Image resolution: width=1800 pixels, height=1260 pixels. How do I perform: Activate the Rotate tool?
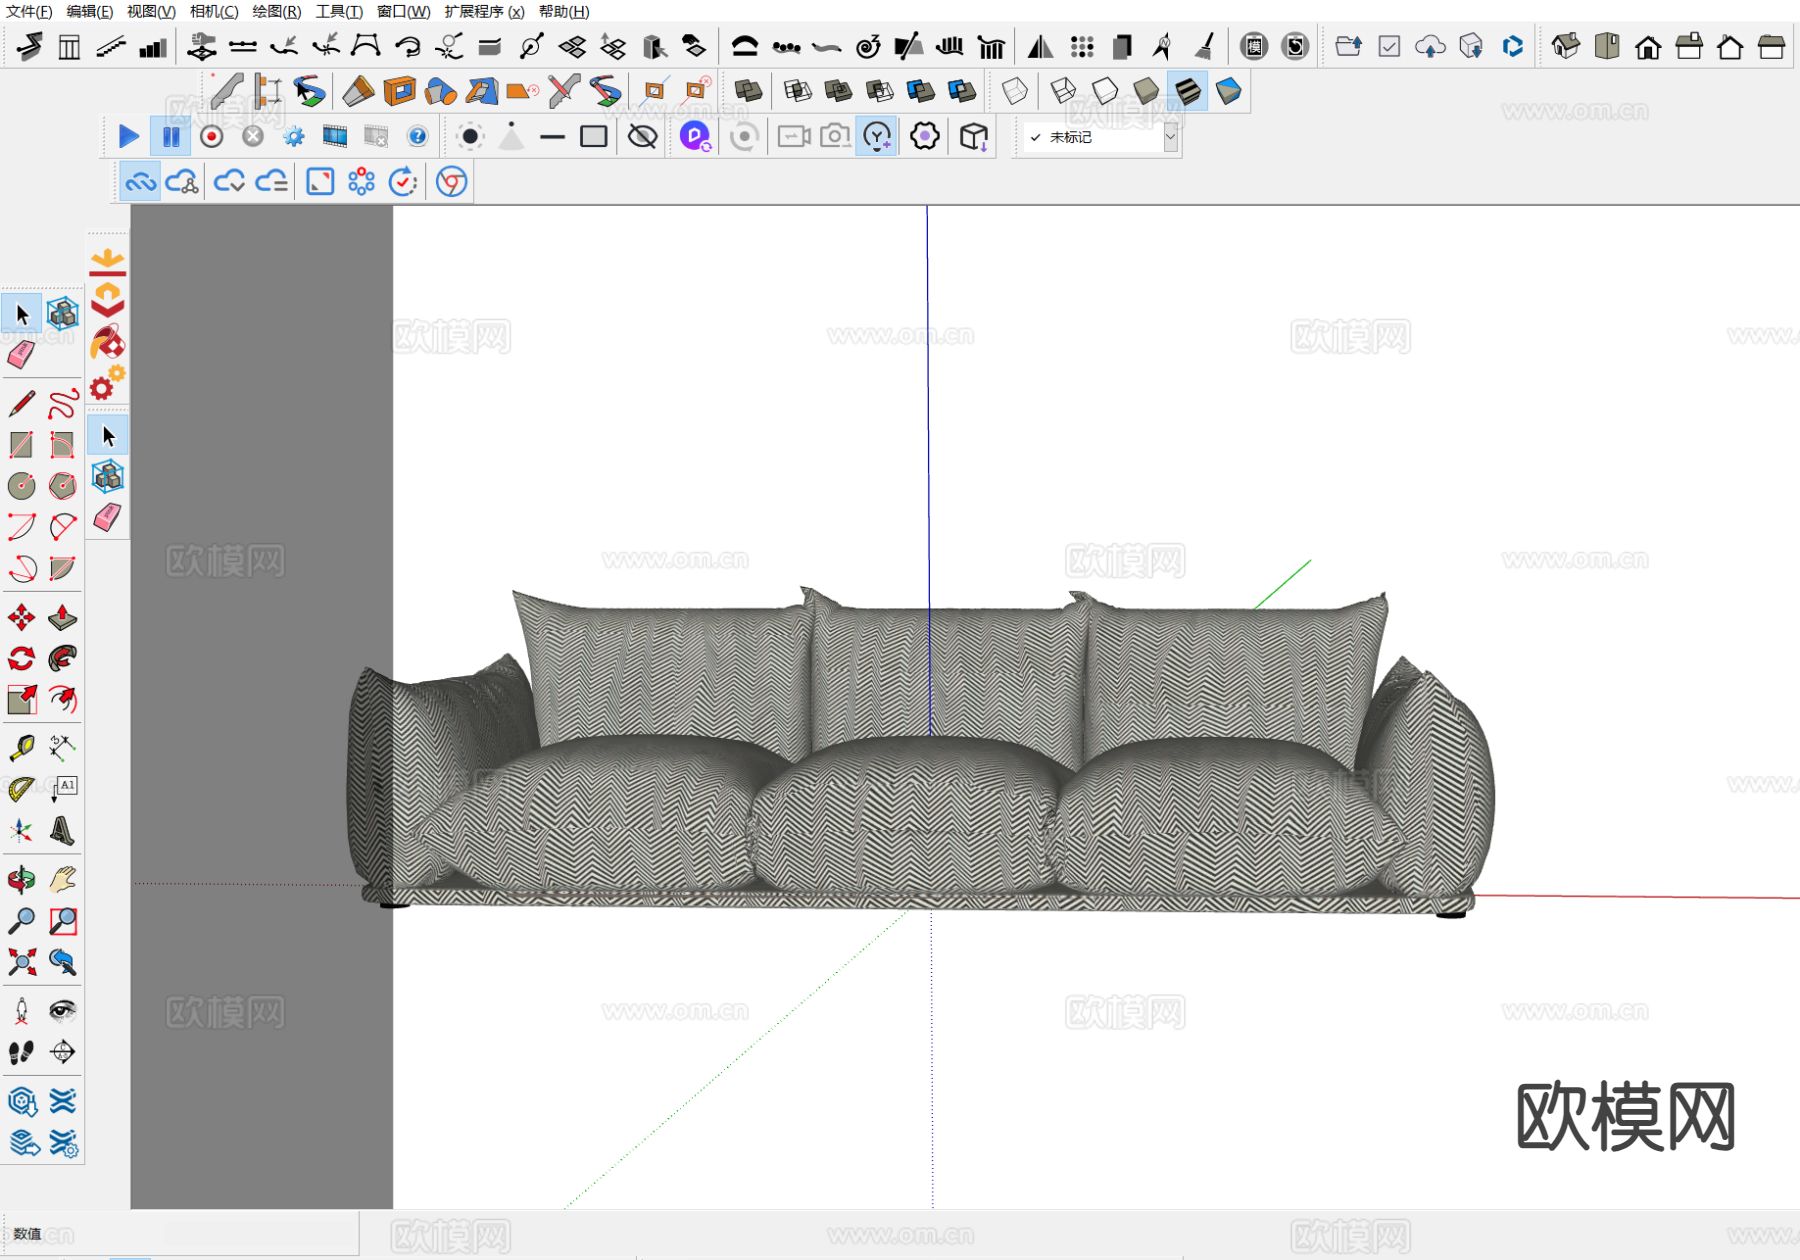click(21, 658)
